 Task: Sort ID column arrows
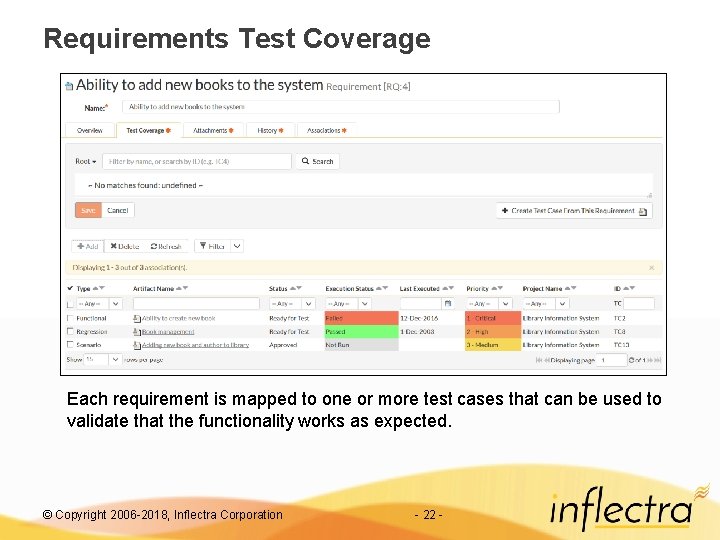(x=629, y=288)
